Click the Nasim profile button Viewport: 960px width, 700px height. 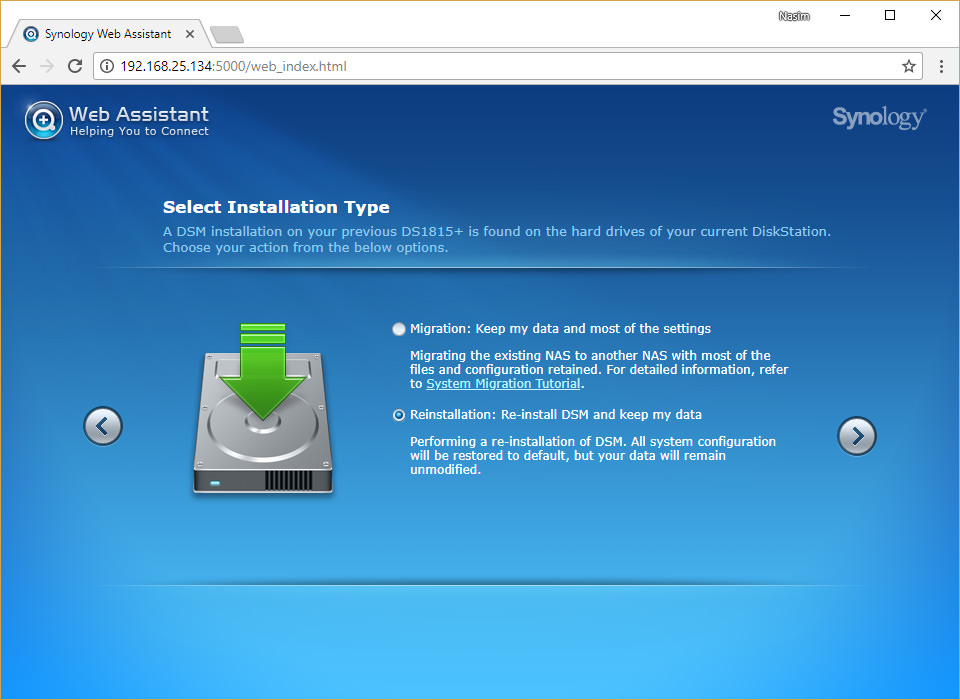coord(794,16)
